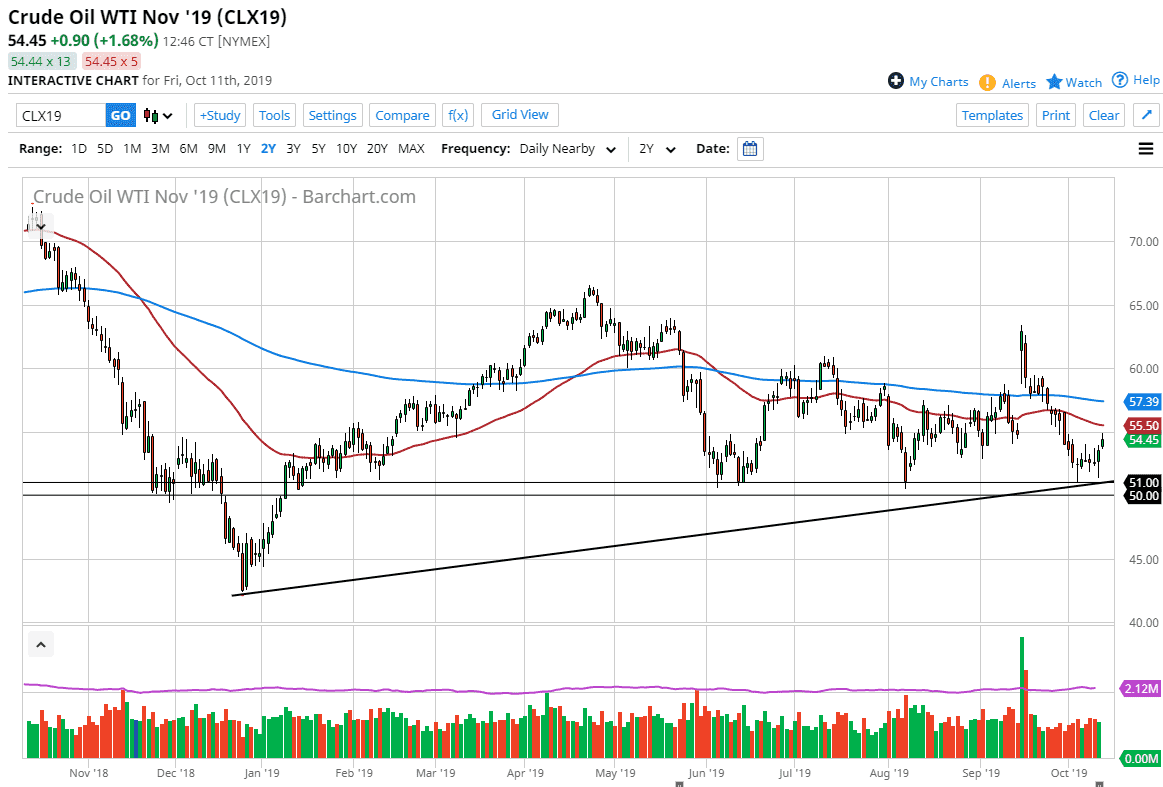This screenshot has width=1163, height=787.
Task: Open Help via the question mark icon
Action: point(1120,80)
